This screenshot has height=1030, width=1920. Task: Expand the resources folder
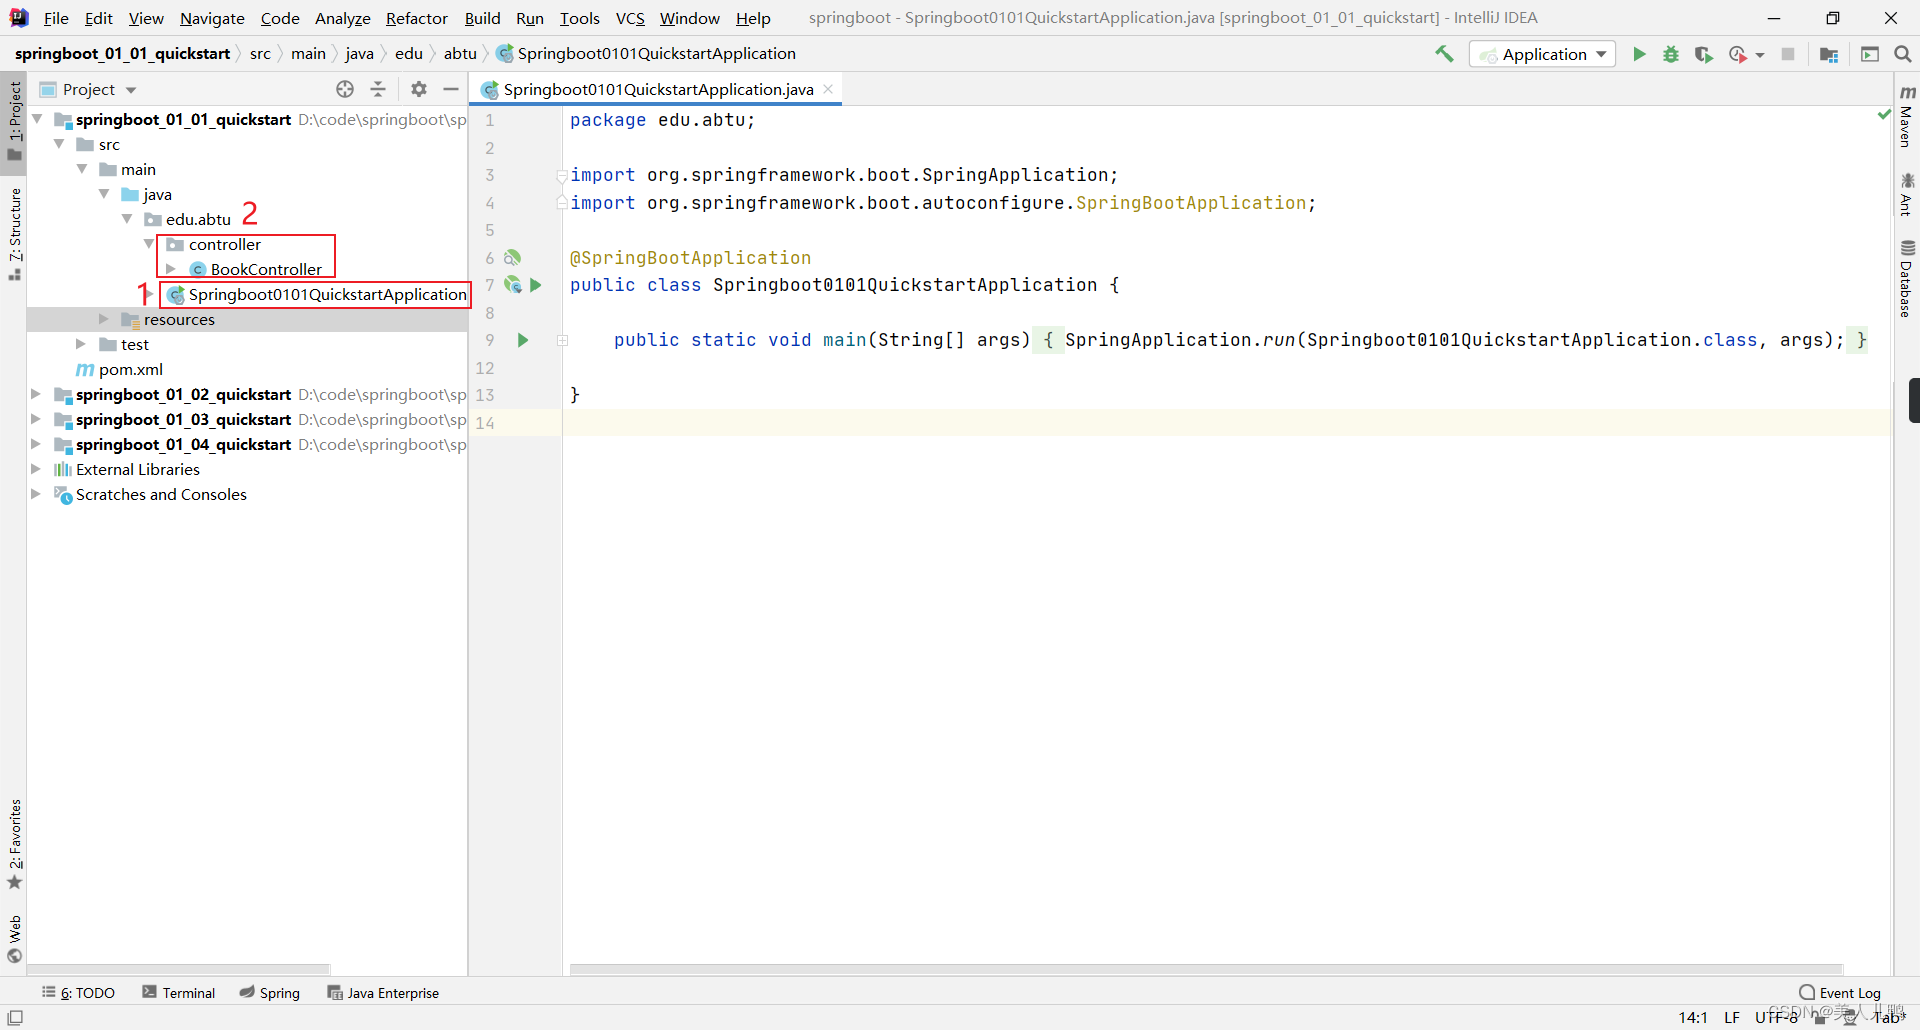(x=103, y=319)
